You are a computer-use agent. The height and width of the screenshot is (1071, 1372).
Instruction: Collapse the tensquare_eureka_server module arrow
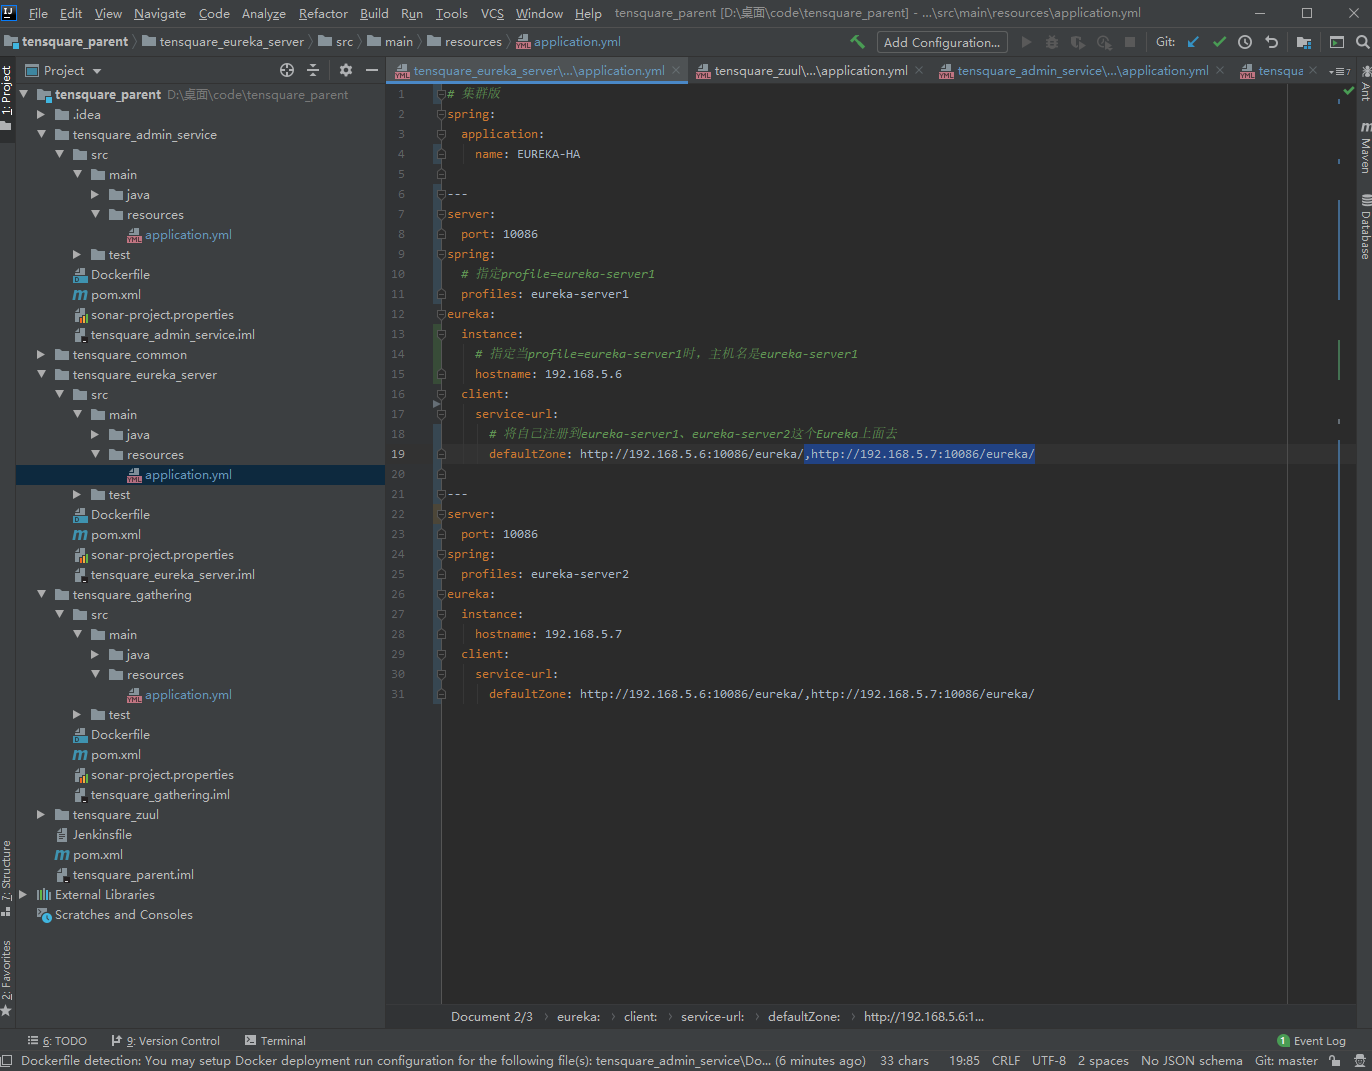pyautogui.click(x=41, y=374)
